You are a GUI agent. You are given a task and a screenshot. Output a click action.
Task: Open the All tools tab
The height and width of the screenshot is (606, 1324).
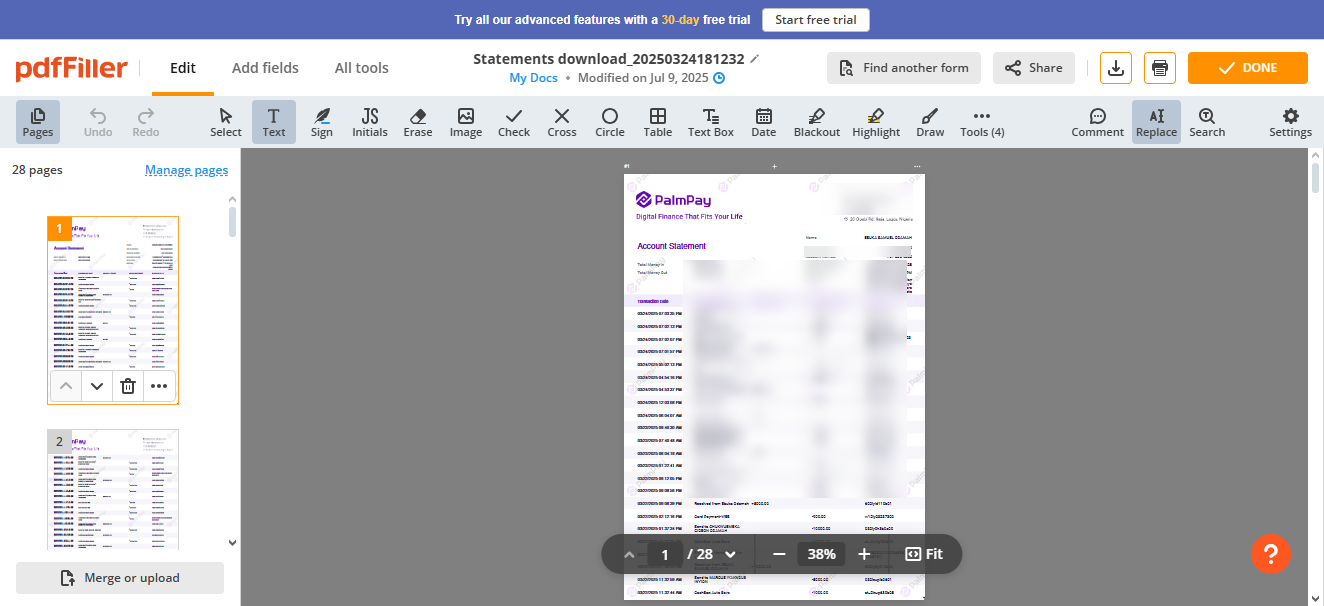(x=361, y=68)
